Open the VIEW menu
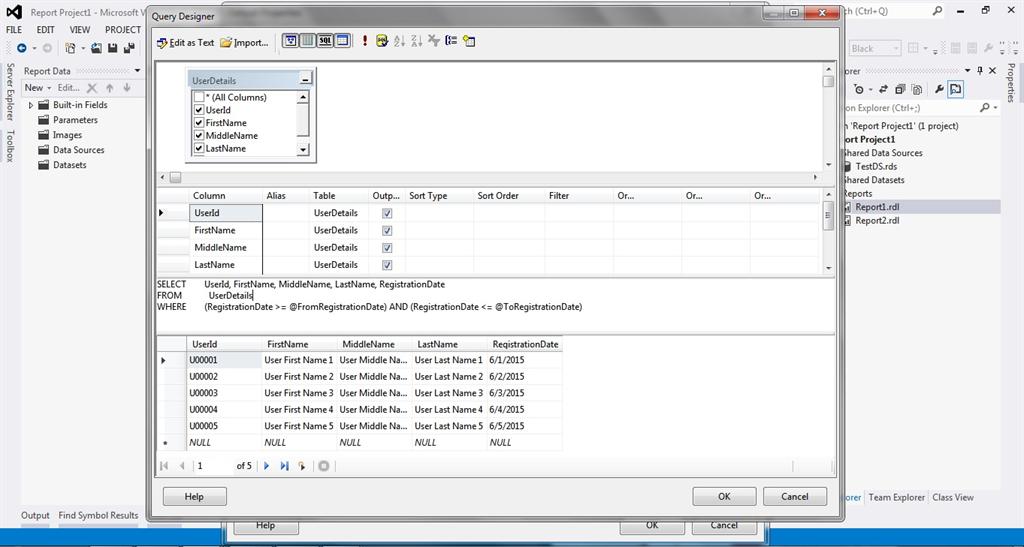1024x547 pixels. pos(80,30)
